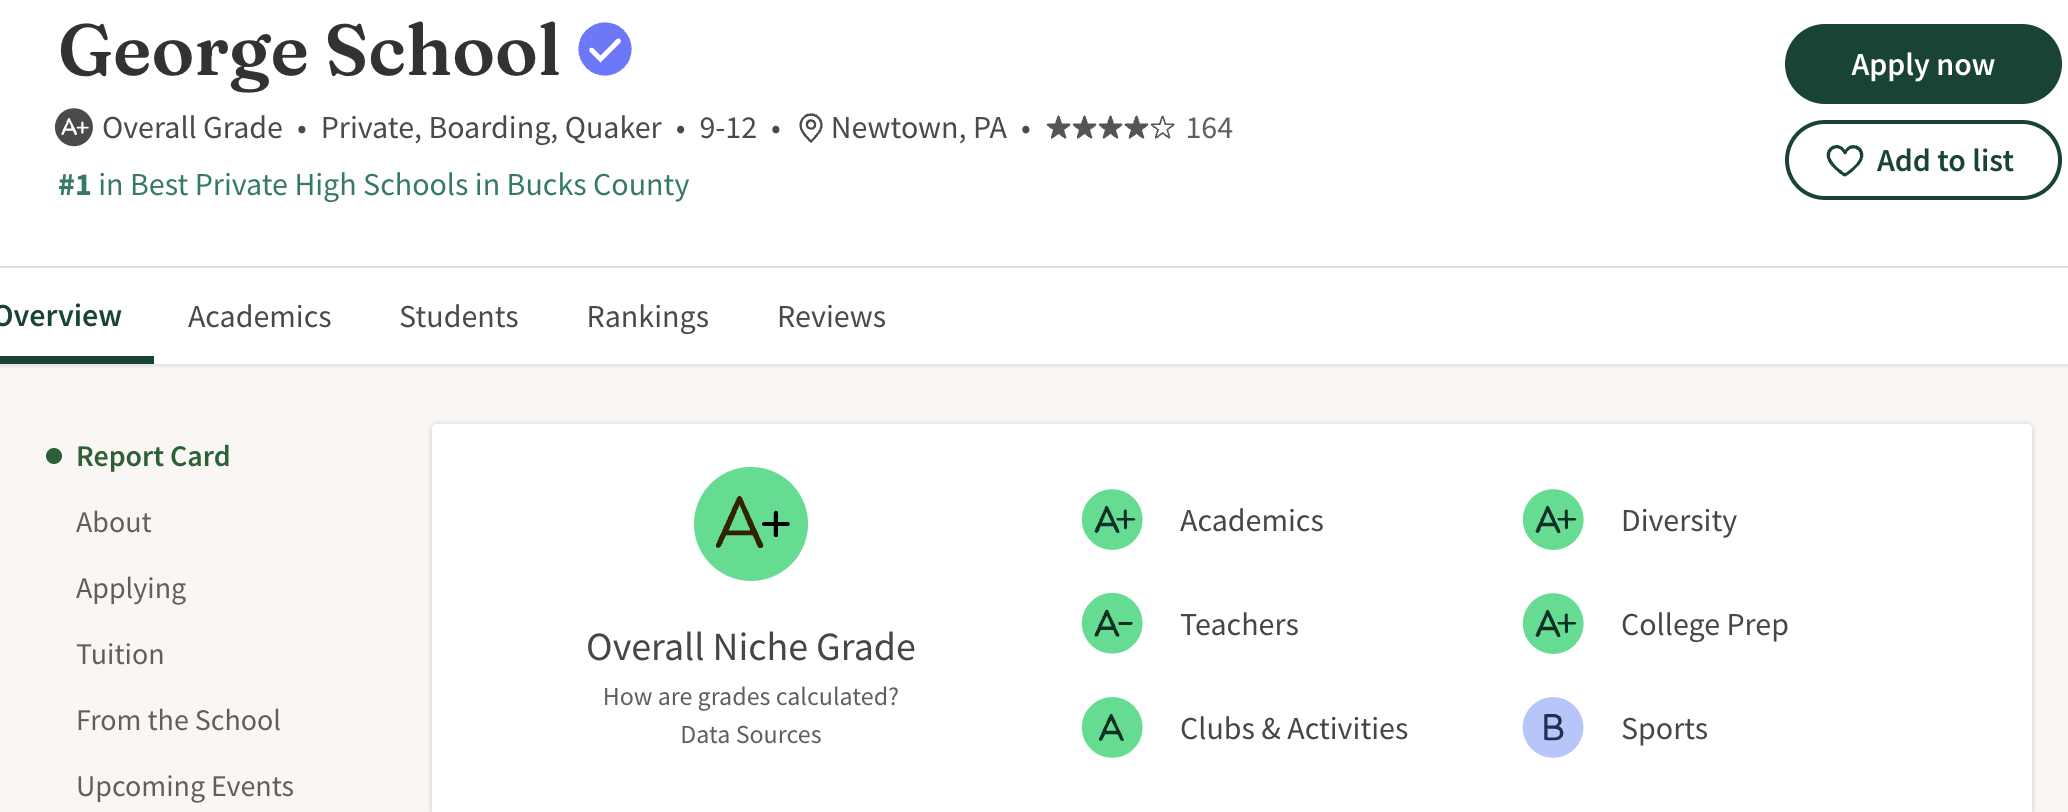The image size is (2068, 812).
Task: Click the Sports B grade badge
Action: tap(1552, 728)
